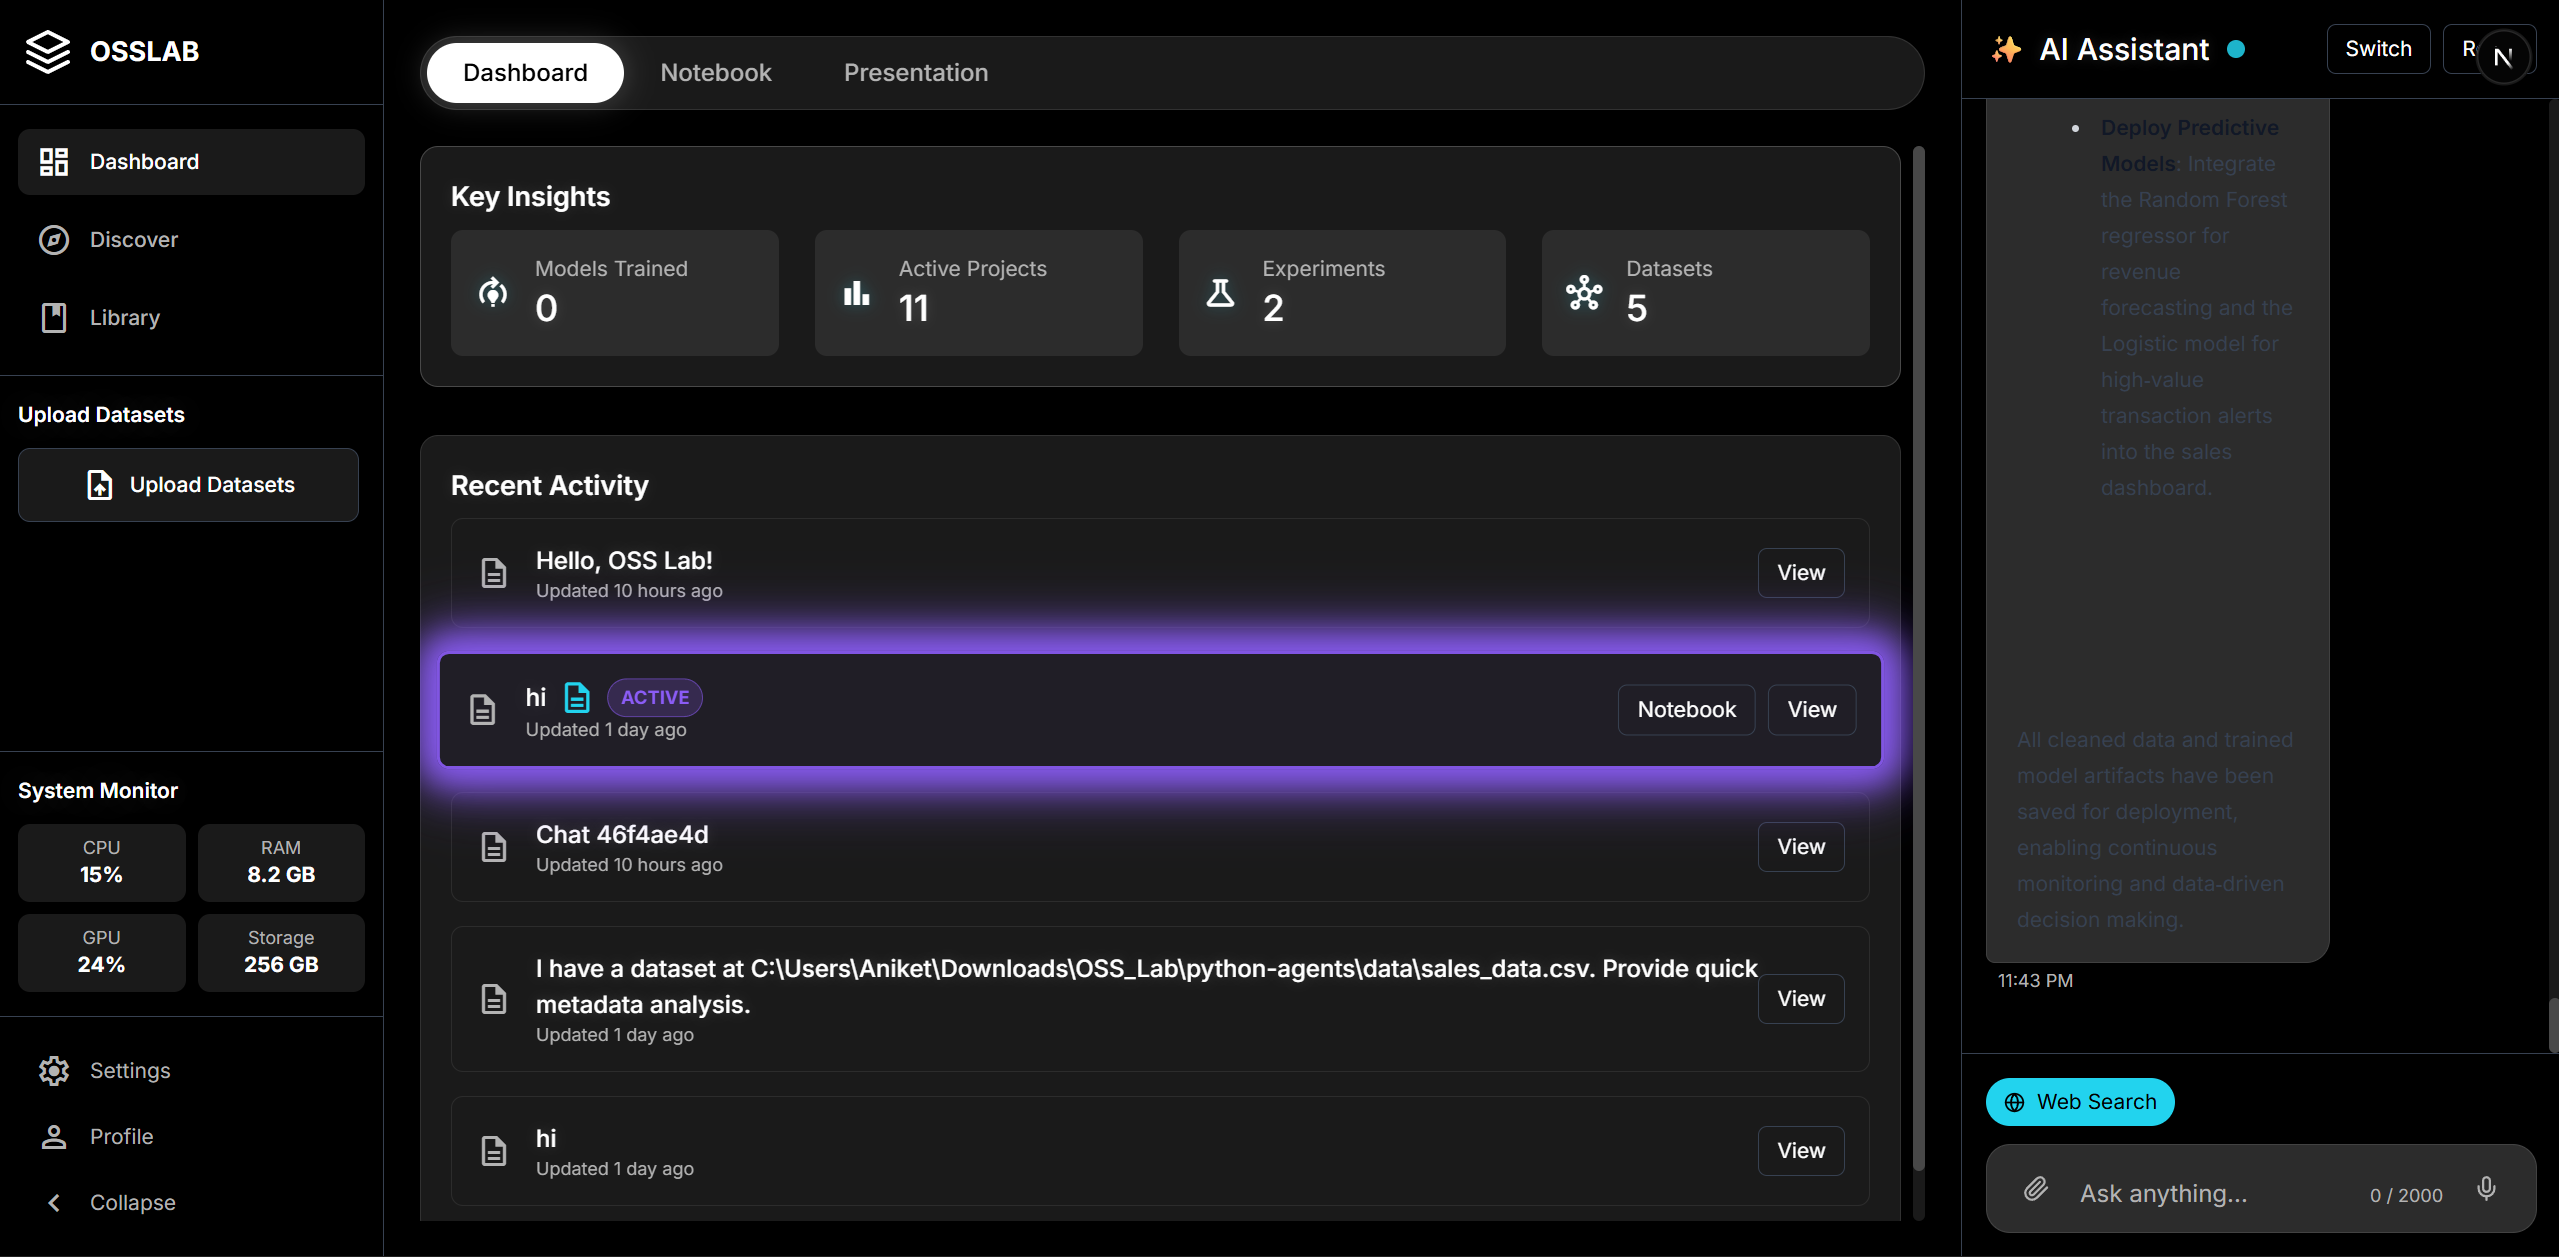
Task: Click the Experiments flask icon
Action: 1220,293
